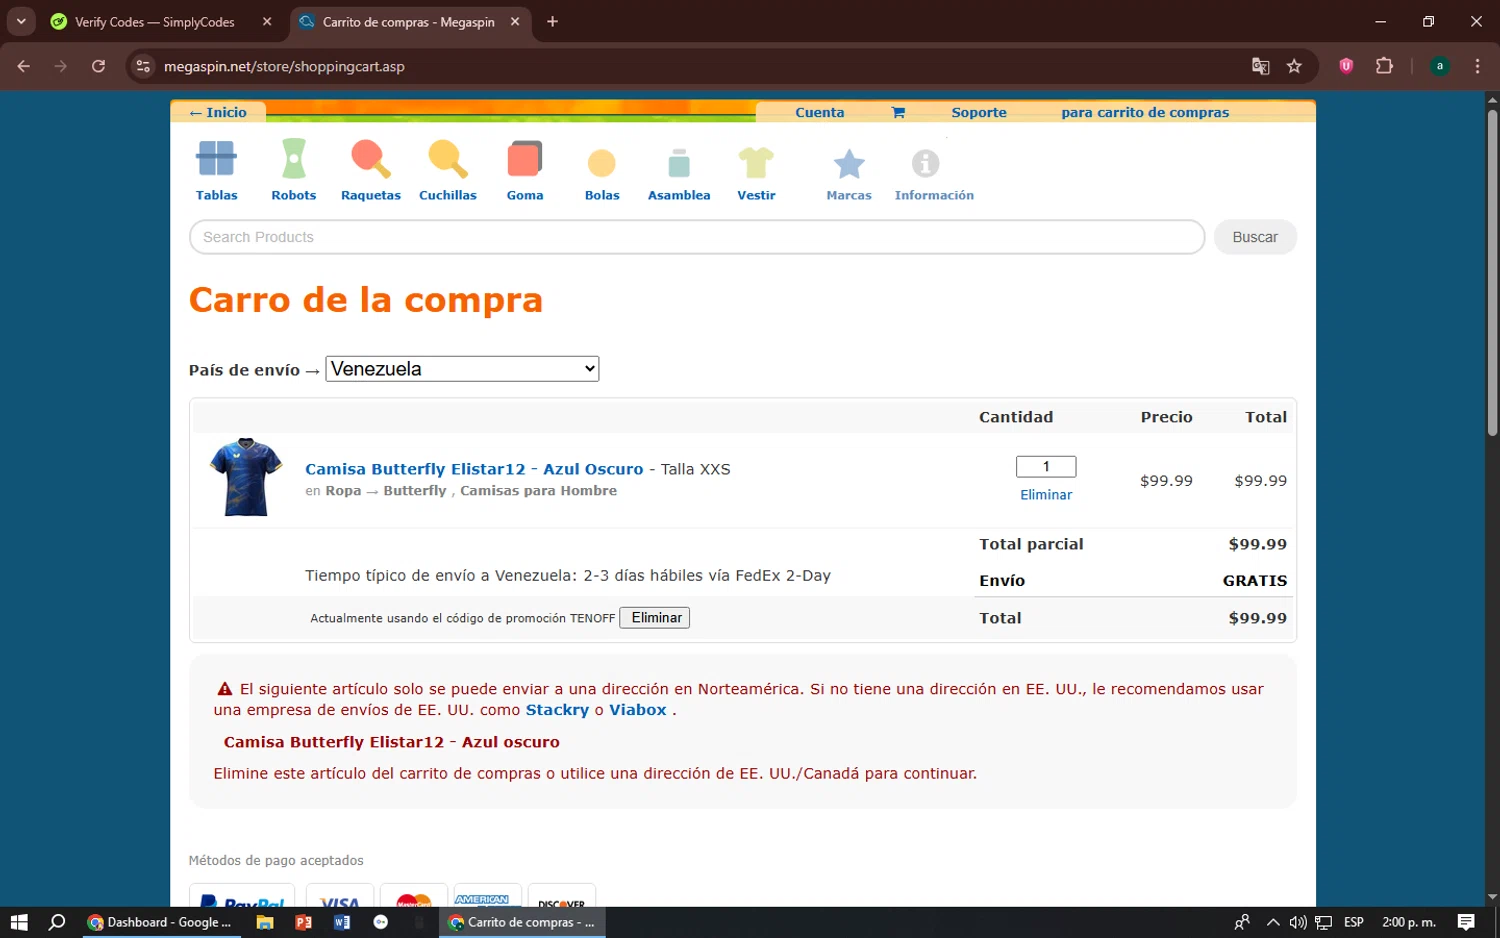
Task: Open the Información icon
Action: point(925,163)
